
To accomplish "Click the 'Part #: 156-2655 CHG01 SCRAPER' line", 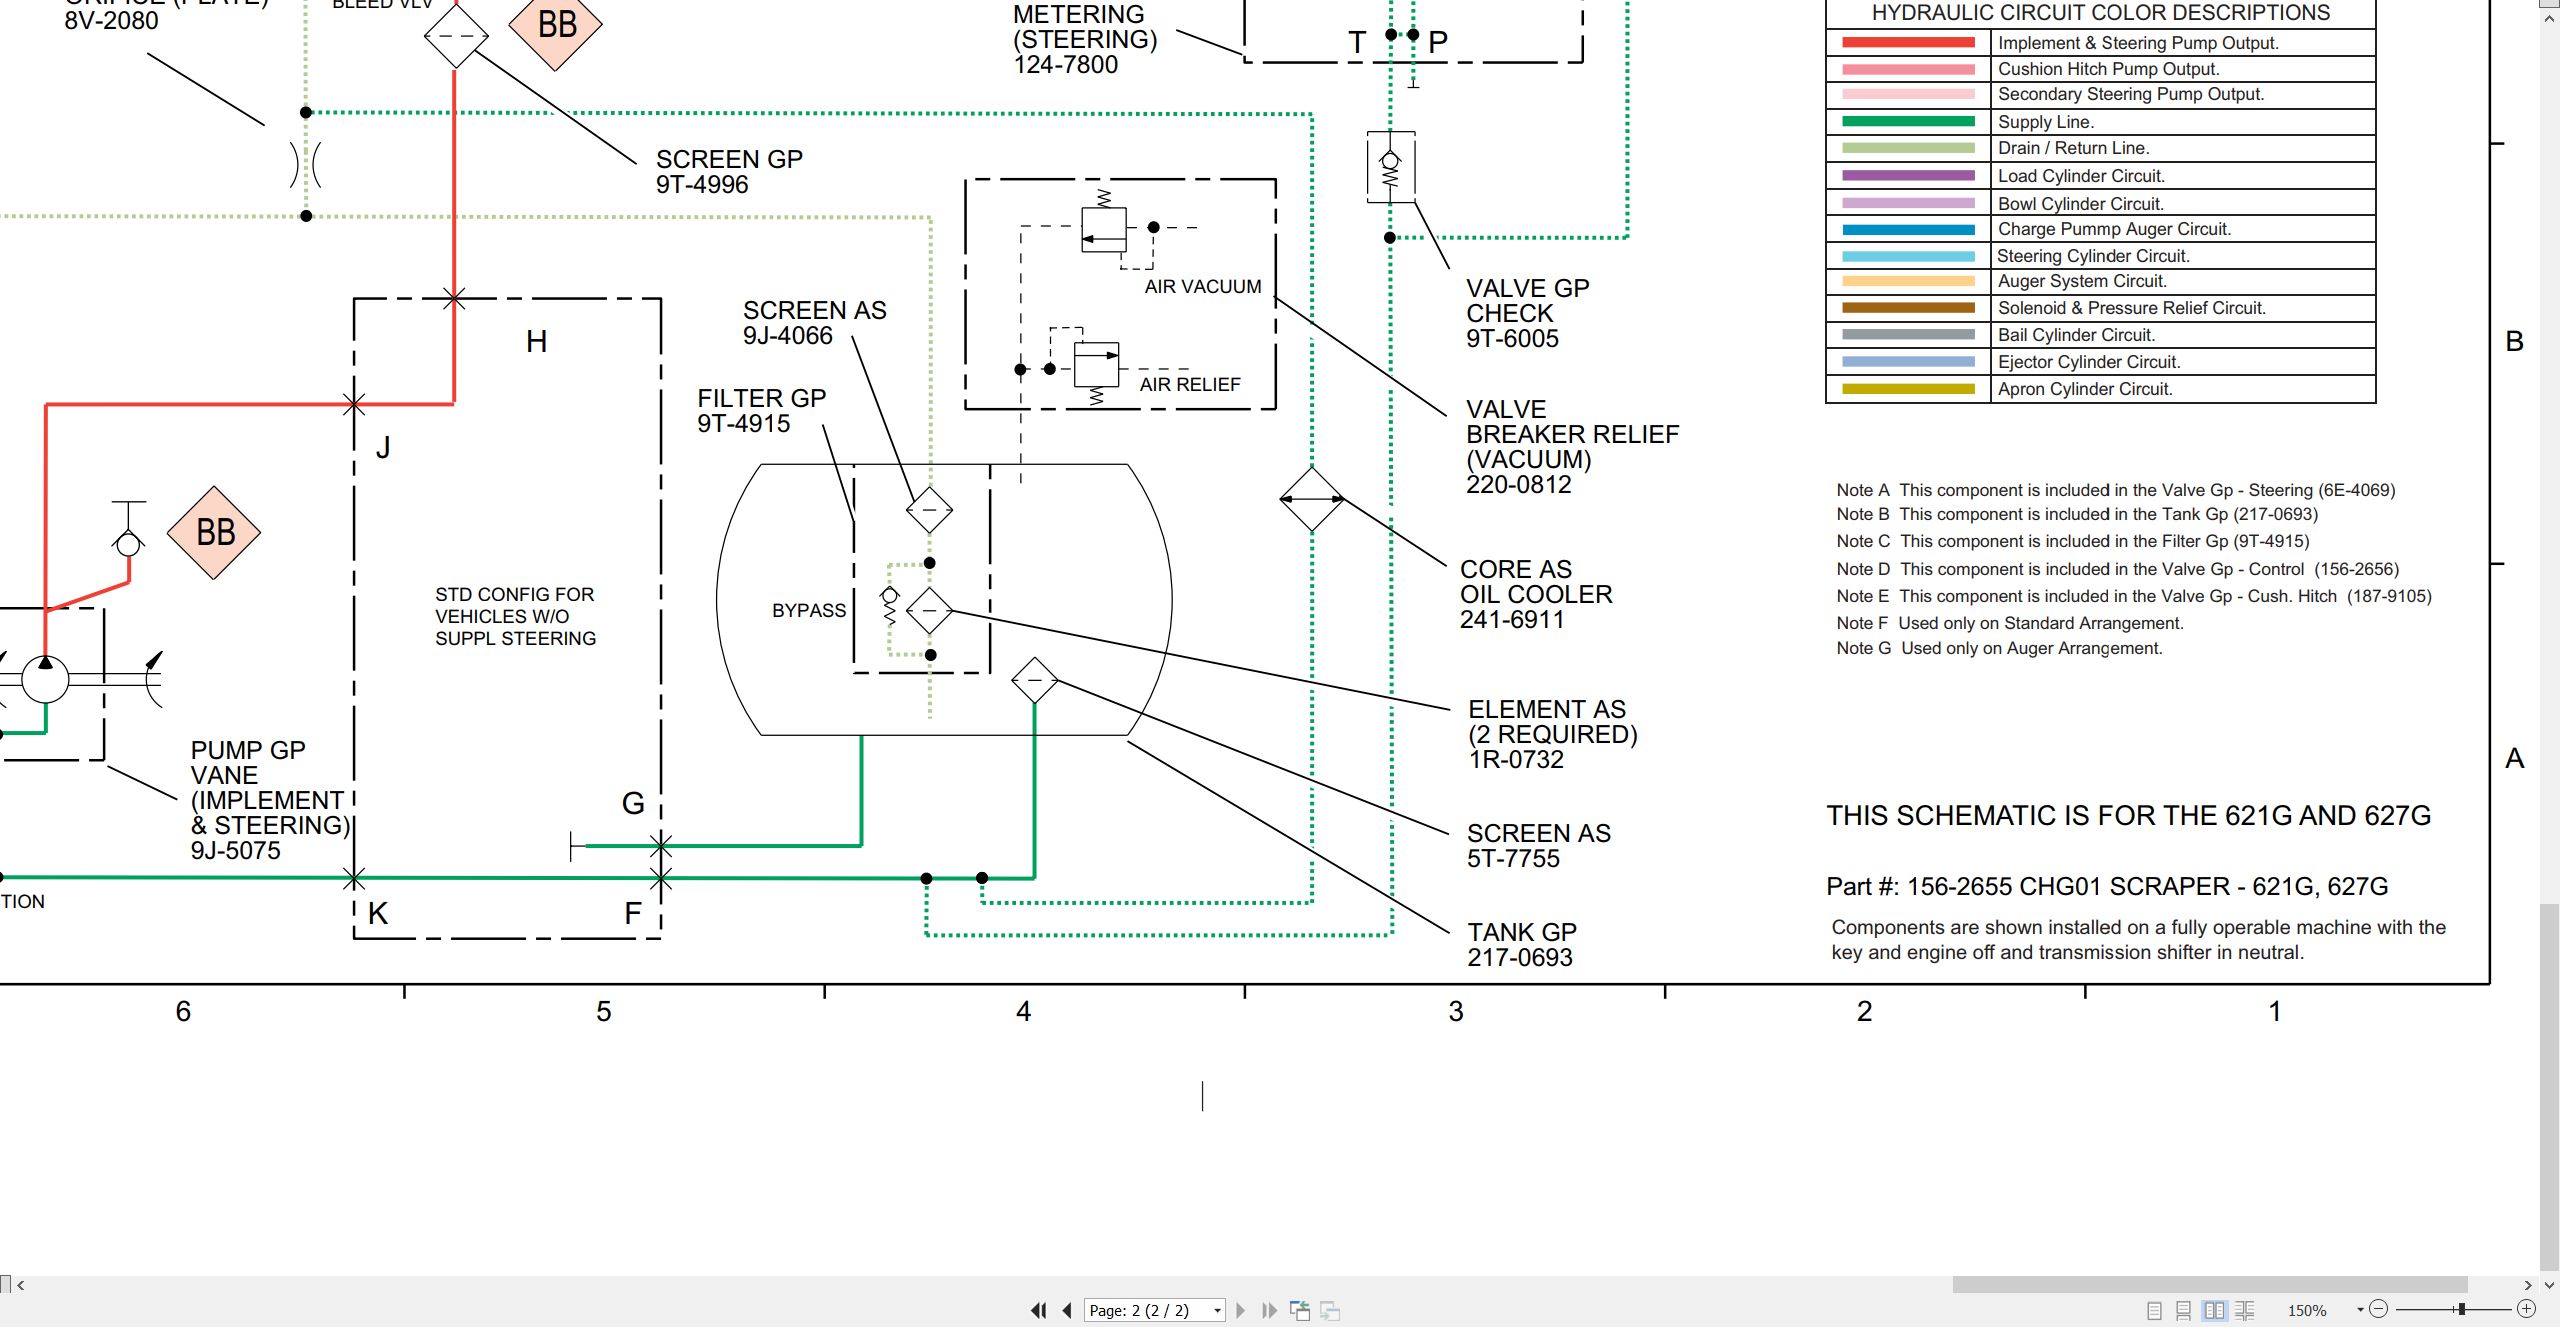I will tap(2107, 886).
